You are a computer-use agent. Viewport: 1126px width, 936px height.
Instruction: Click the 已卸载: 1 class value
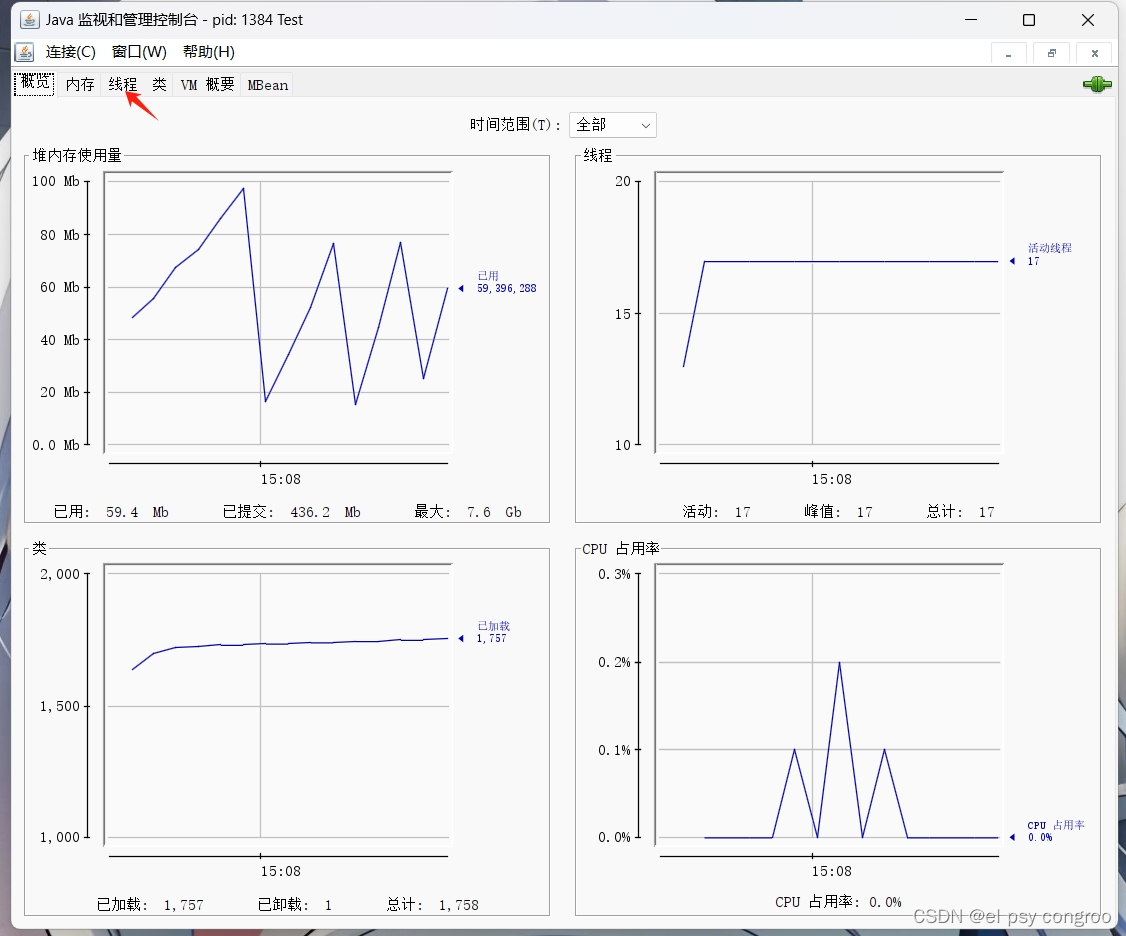pyautogui.click(x=294, y=905)
